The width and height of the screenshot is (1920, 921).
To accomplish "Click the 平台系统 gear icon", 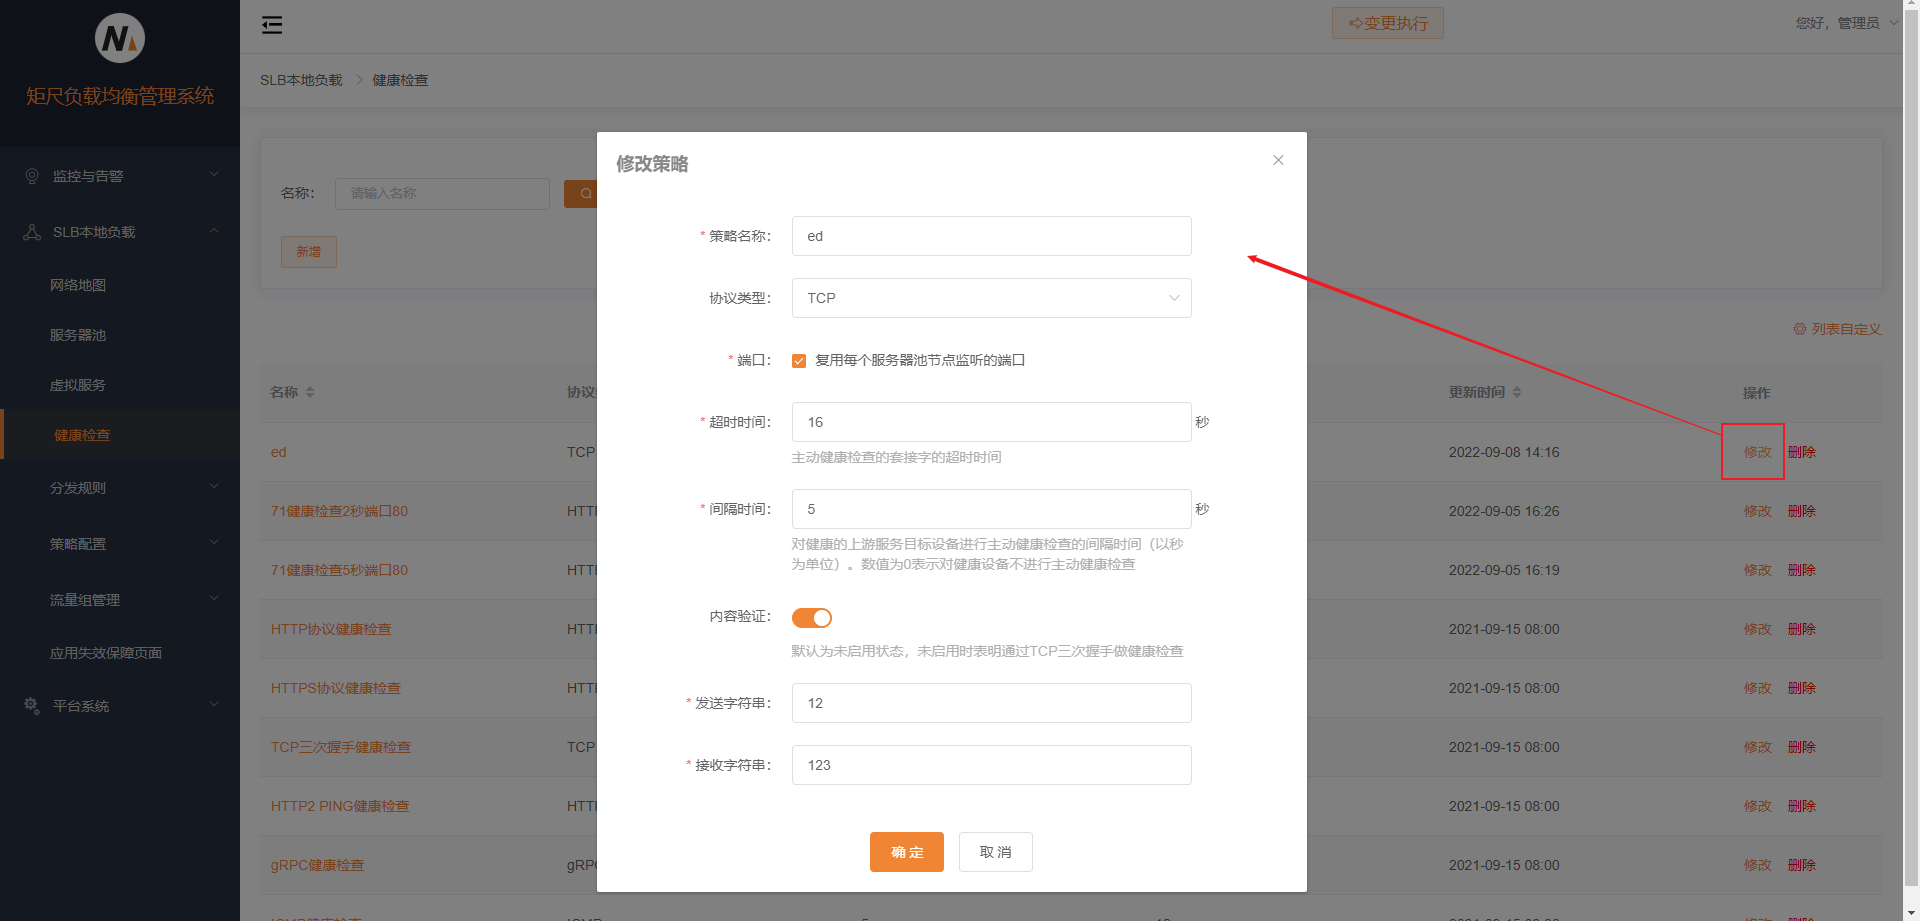I will (32, 706).
